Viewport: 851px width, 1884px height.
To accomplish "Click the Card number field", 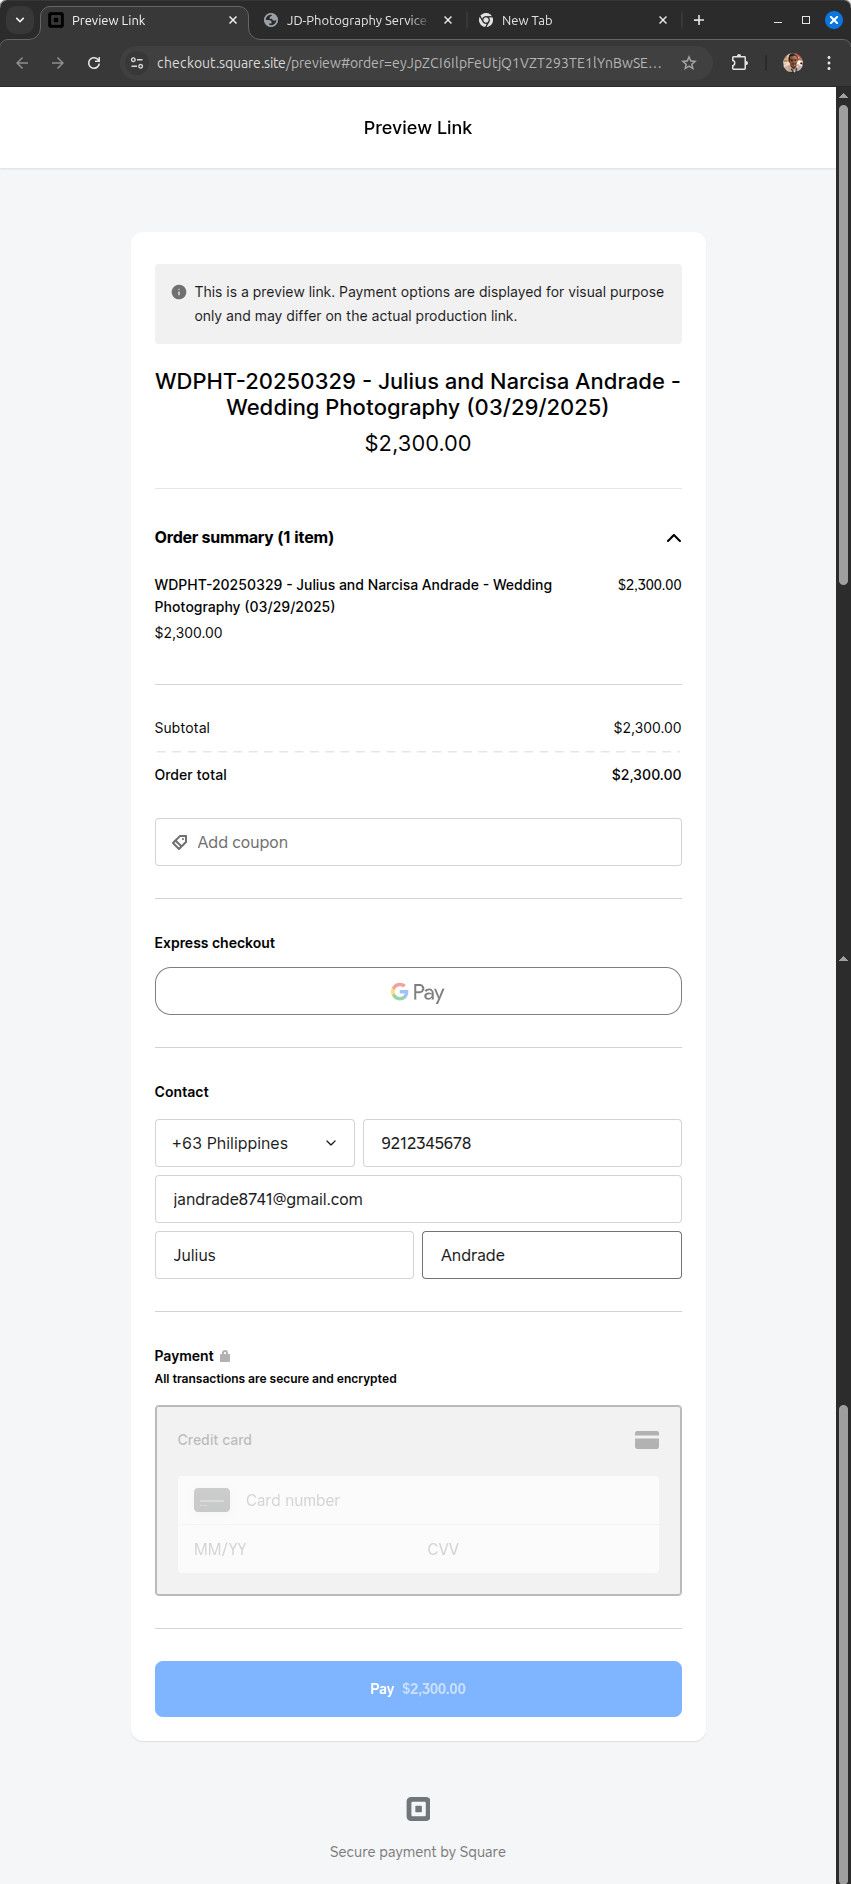I will [x=440, y=1500].
